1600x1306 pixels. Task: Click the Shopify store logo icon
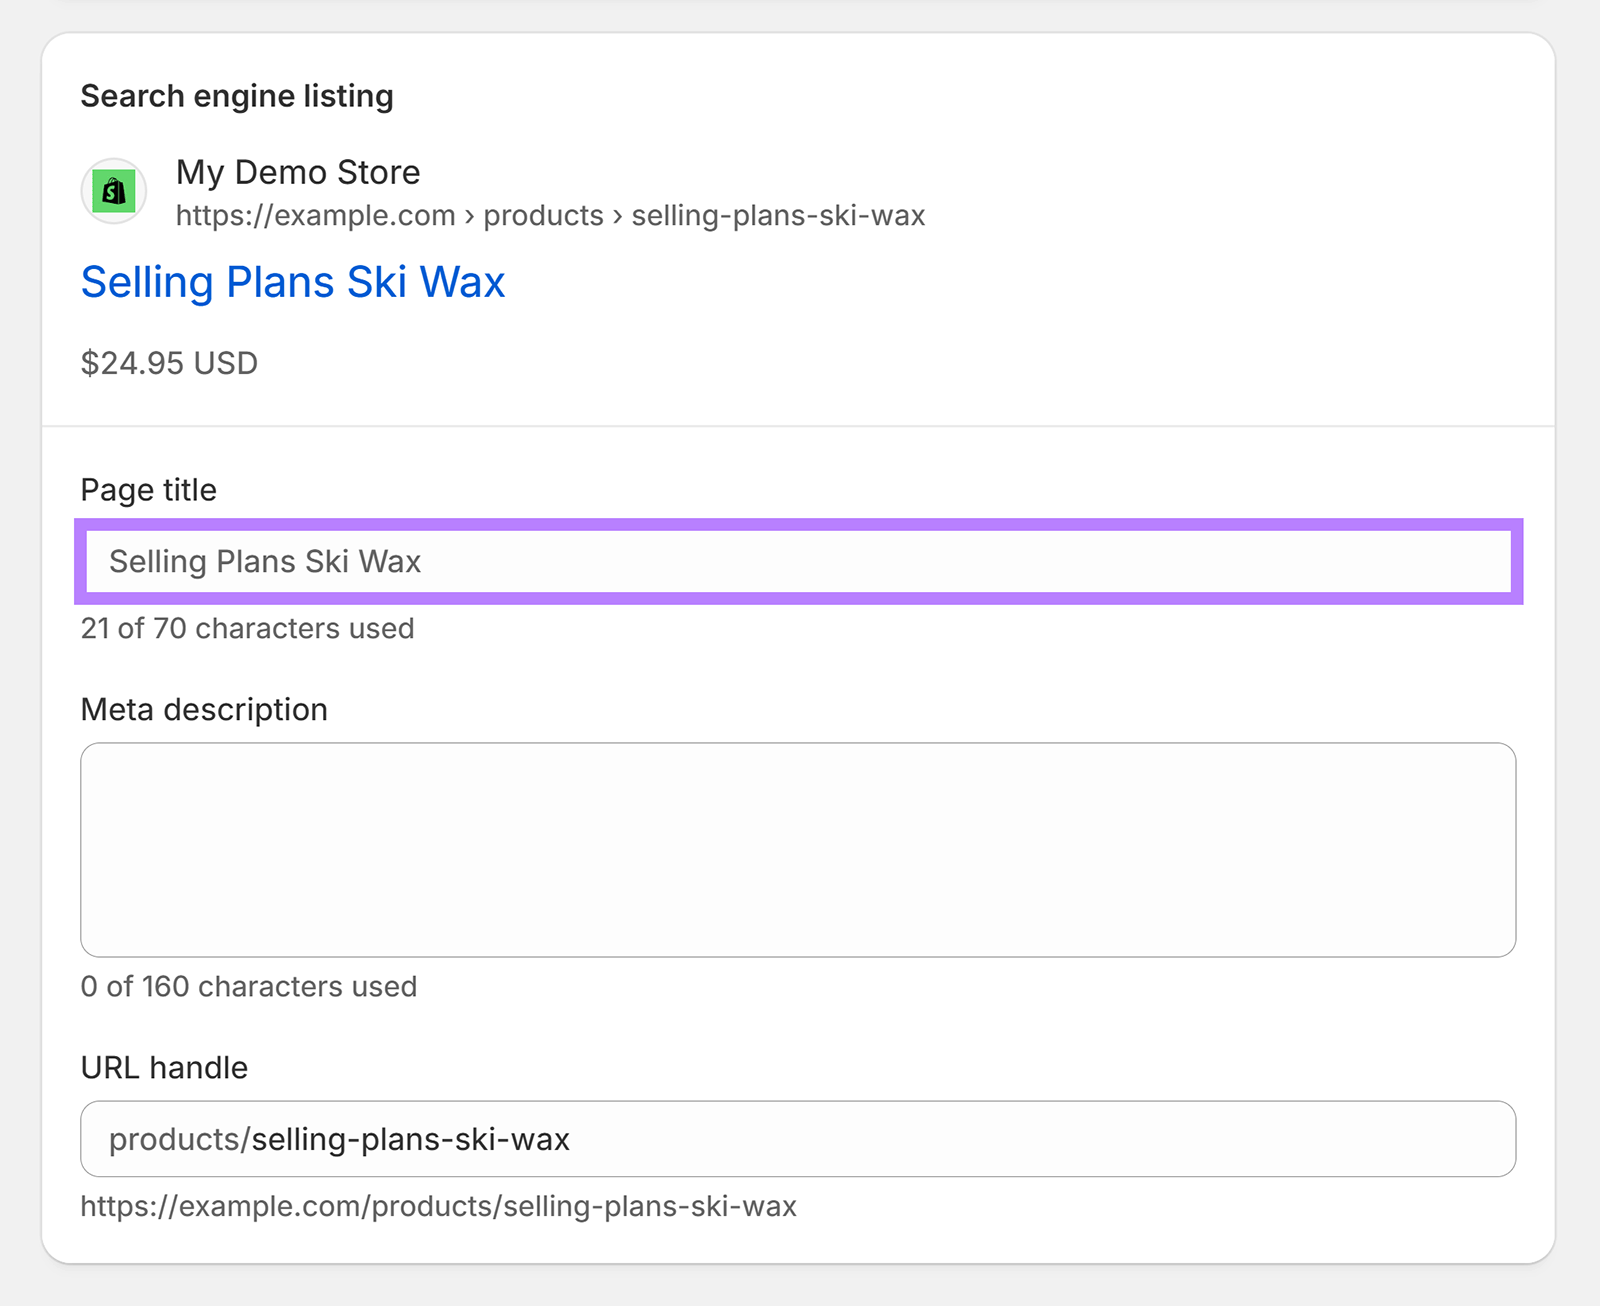(x=113, y=190)
